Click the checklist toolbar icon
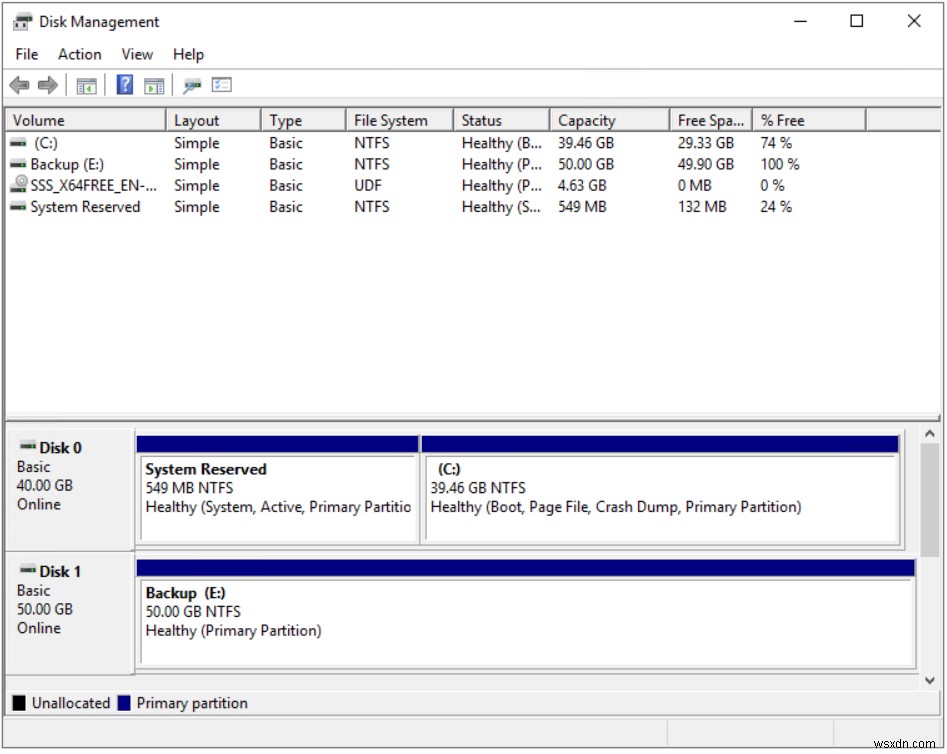Screen dimensions: 947x754 pos(222,85)
